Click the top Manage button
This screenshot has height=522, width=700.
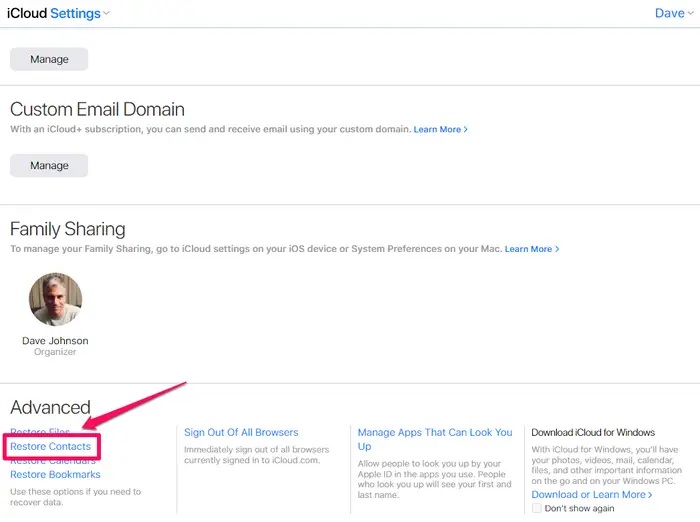49,59
